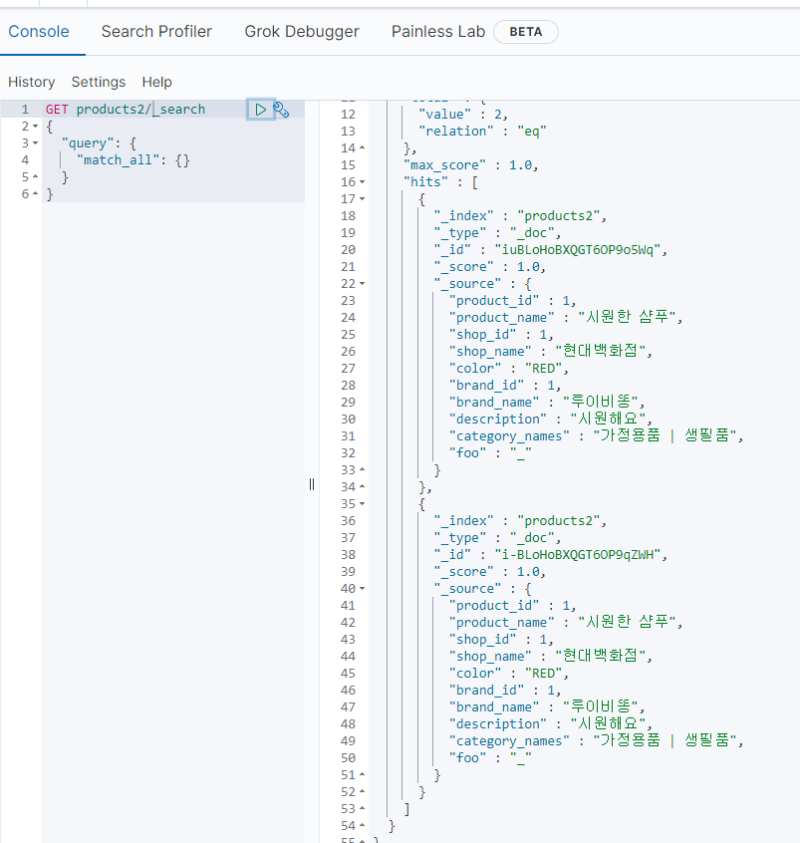This screenshot has height=843, width=800.
Task: Switch to the Painless Lab tab
Action: point(438,31)
